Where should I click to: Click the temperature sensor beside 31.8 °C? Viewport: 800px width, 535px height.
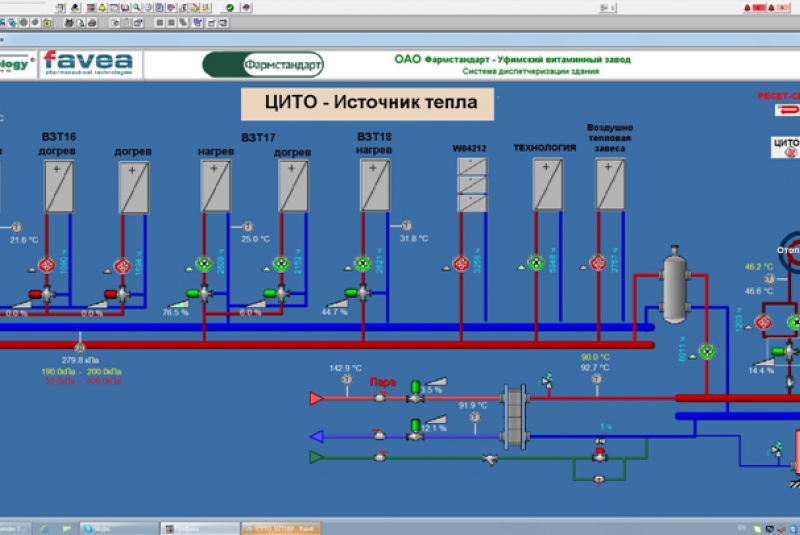click(407, 225)
